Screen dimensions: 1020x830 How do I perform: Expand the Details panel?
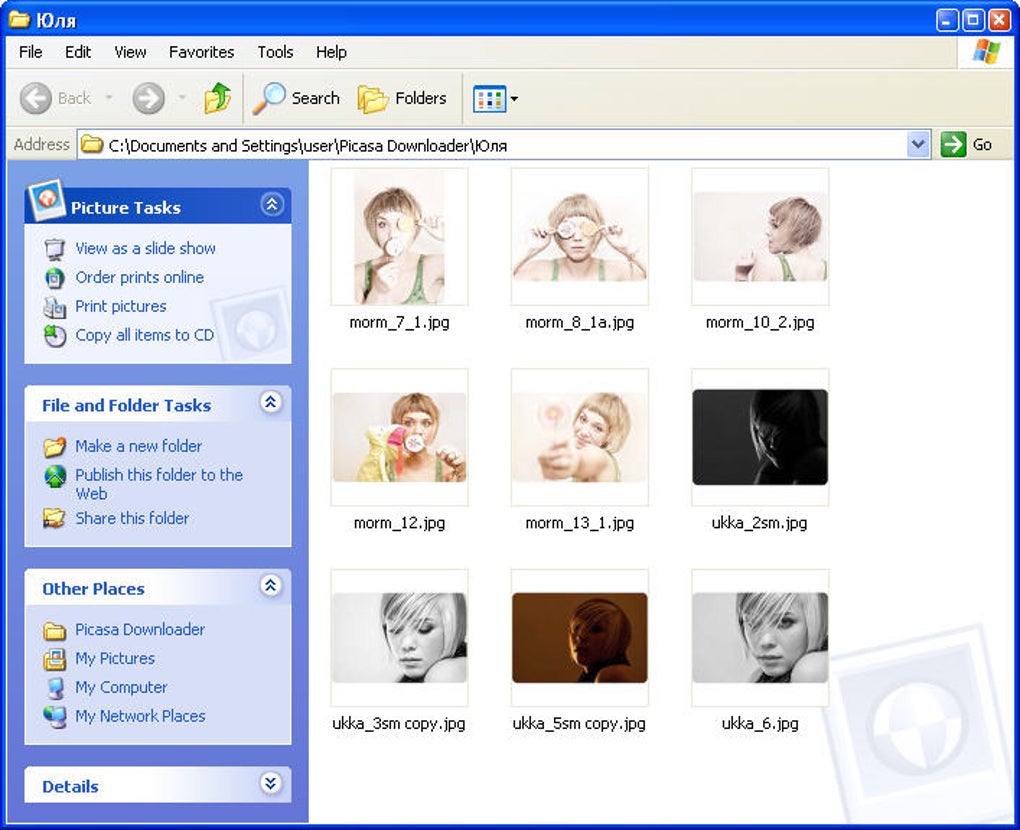point(270,784)
